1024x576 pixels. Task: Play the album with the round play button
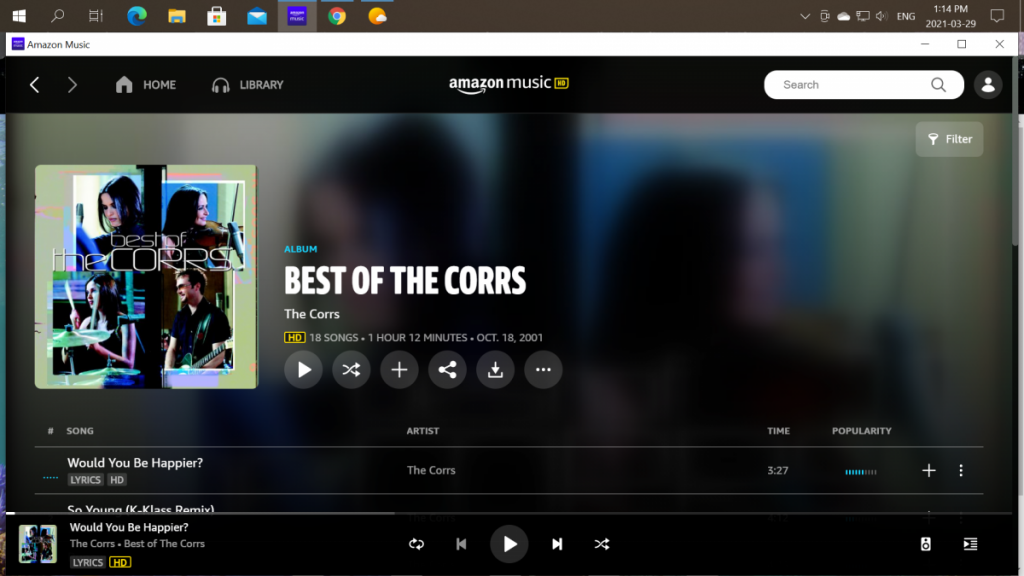(x=303, y=370)
